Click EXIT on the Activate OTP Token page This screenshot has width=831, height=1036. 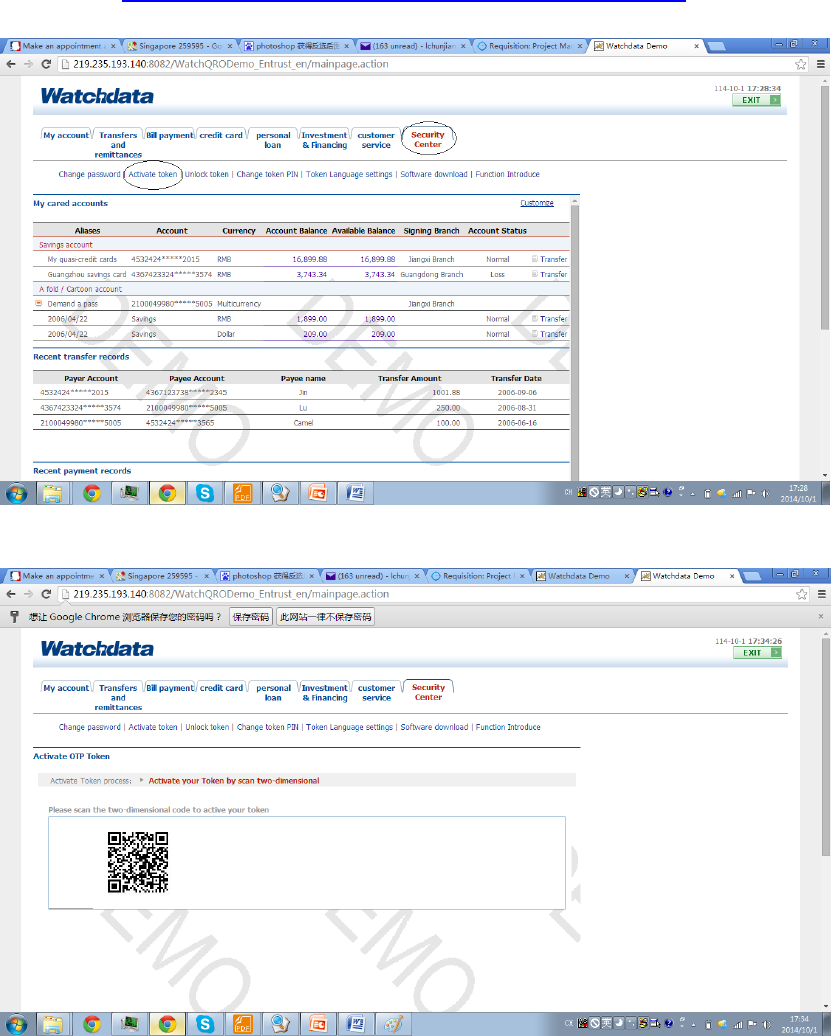coord(757,653)
